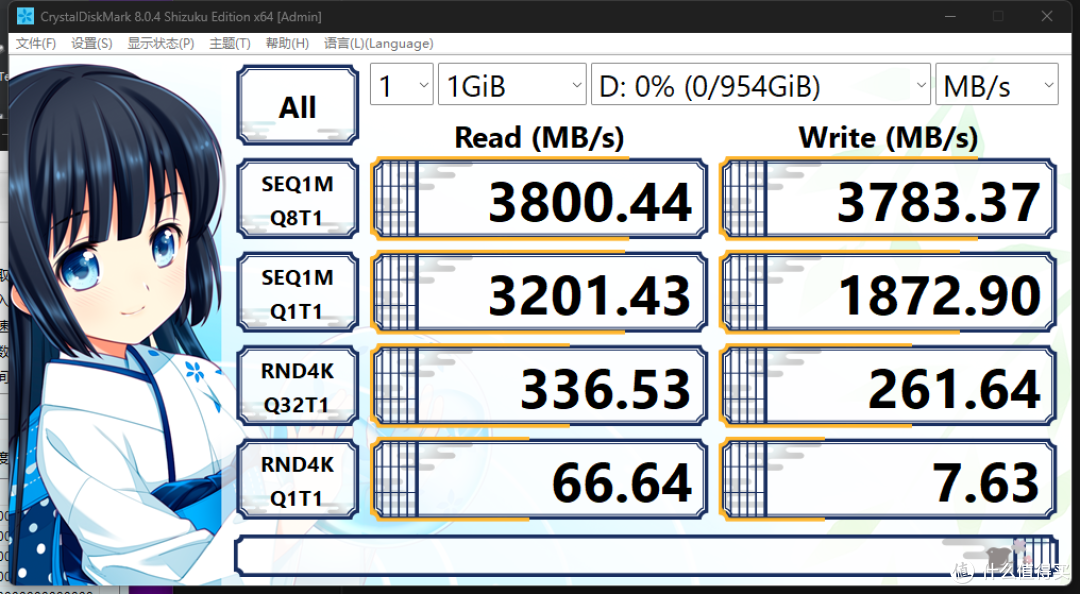Click the RND4K Q32T1 read value 336.53
Image resolution: width=1080 pixels, height=594 pixels.
(x=539, y=386)
